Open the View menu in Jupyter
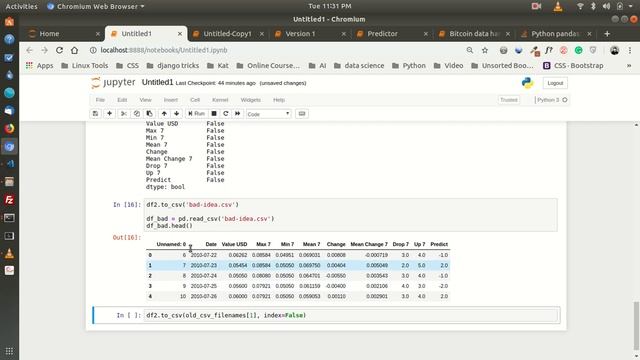Screen dimensions: 640x360 145,100
